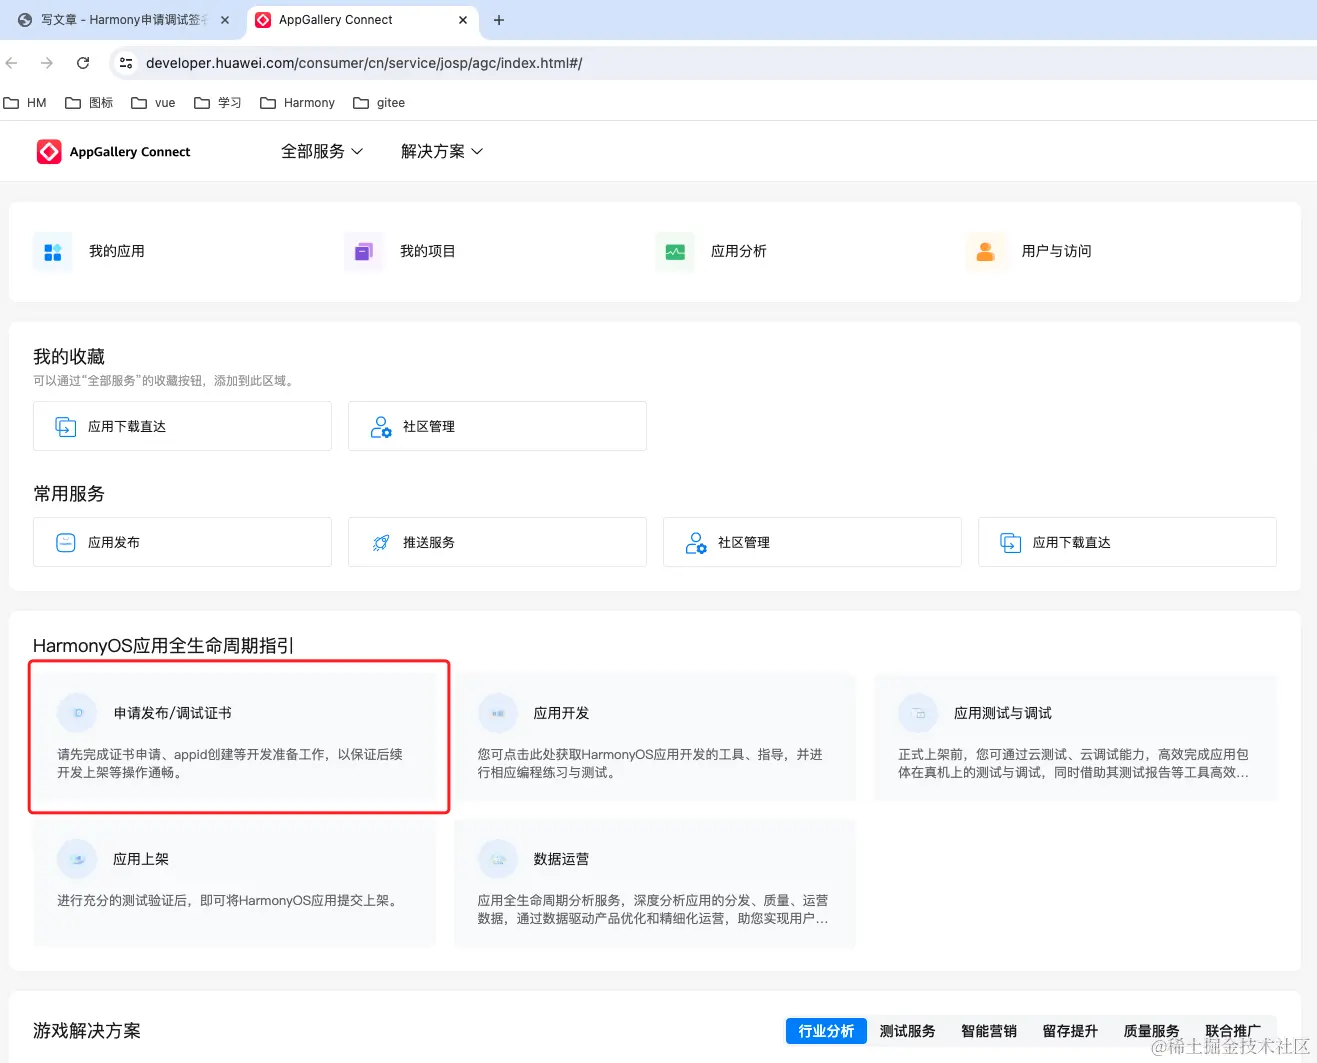1317x1063 pixels.
Task: Reload the page with the refresh icon
Action: click(83, 63)
